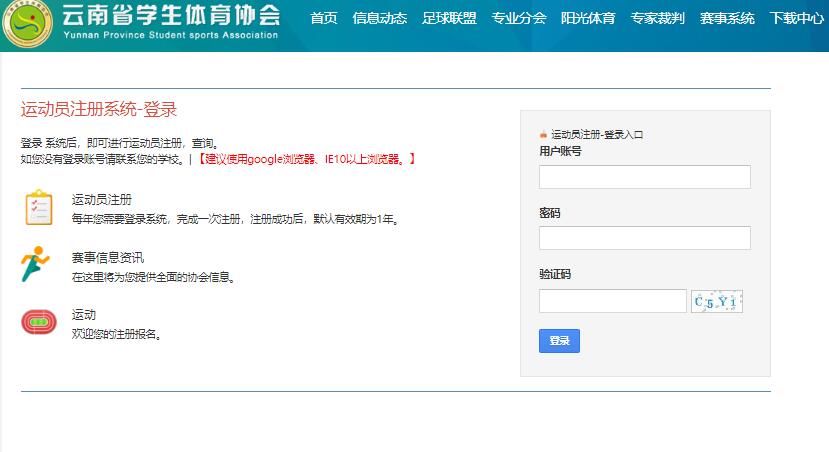
Task: Click the 用户账号 label
Action: pos(560,152)
